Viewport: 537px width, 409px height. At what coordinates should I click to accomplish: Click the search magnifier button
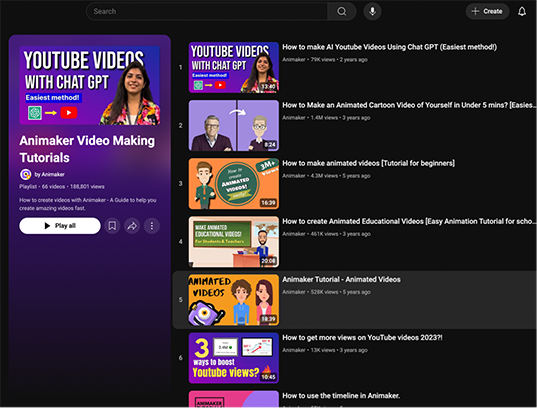341,11
